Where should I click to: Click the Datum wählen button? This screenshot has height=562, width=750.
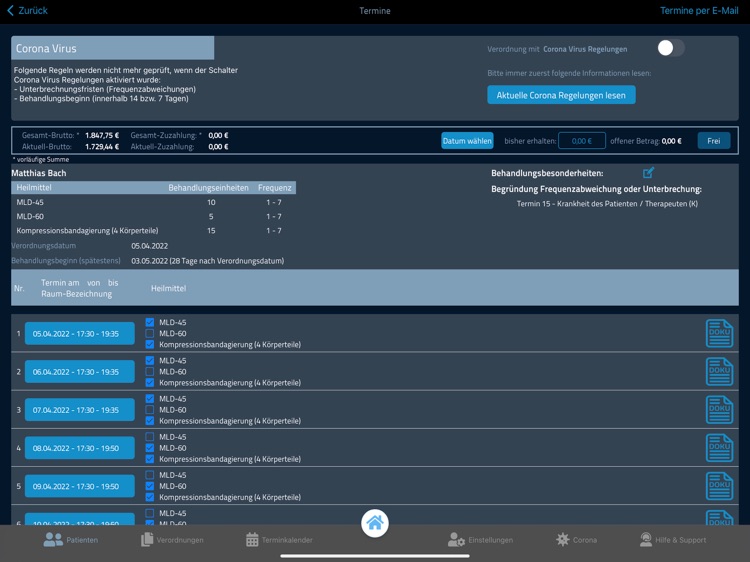point(467,141)
